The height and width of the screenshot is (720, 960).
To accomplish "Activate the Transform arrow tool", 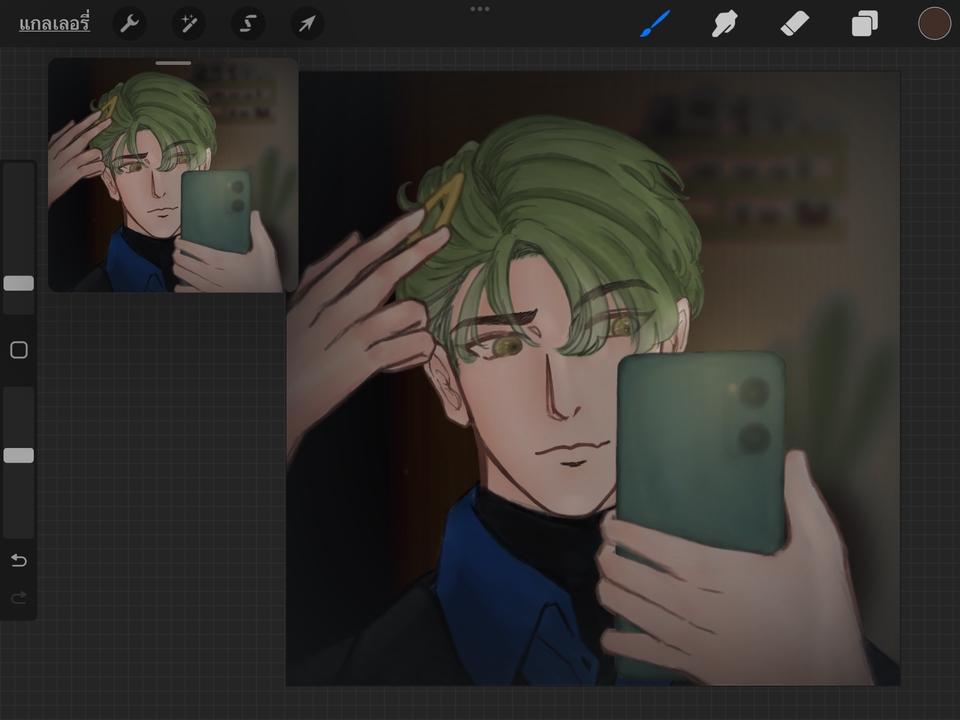I will (307, 24).
